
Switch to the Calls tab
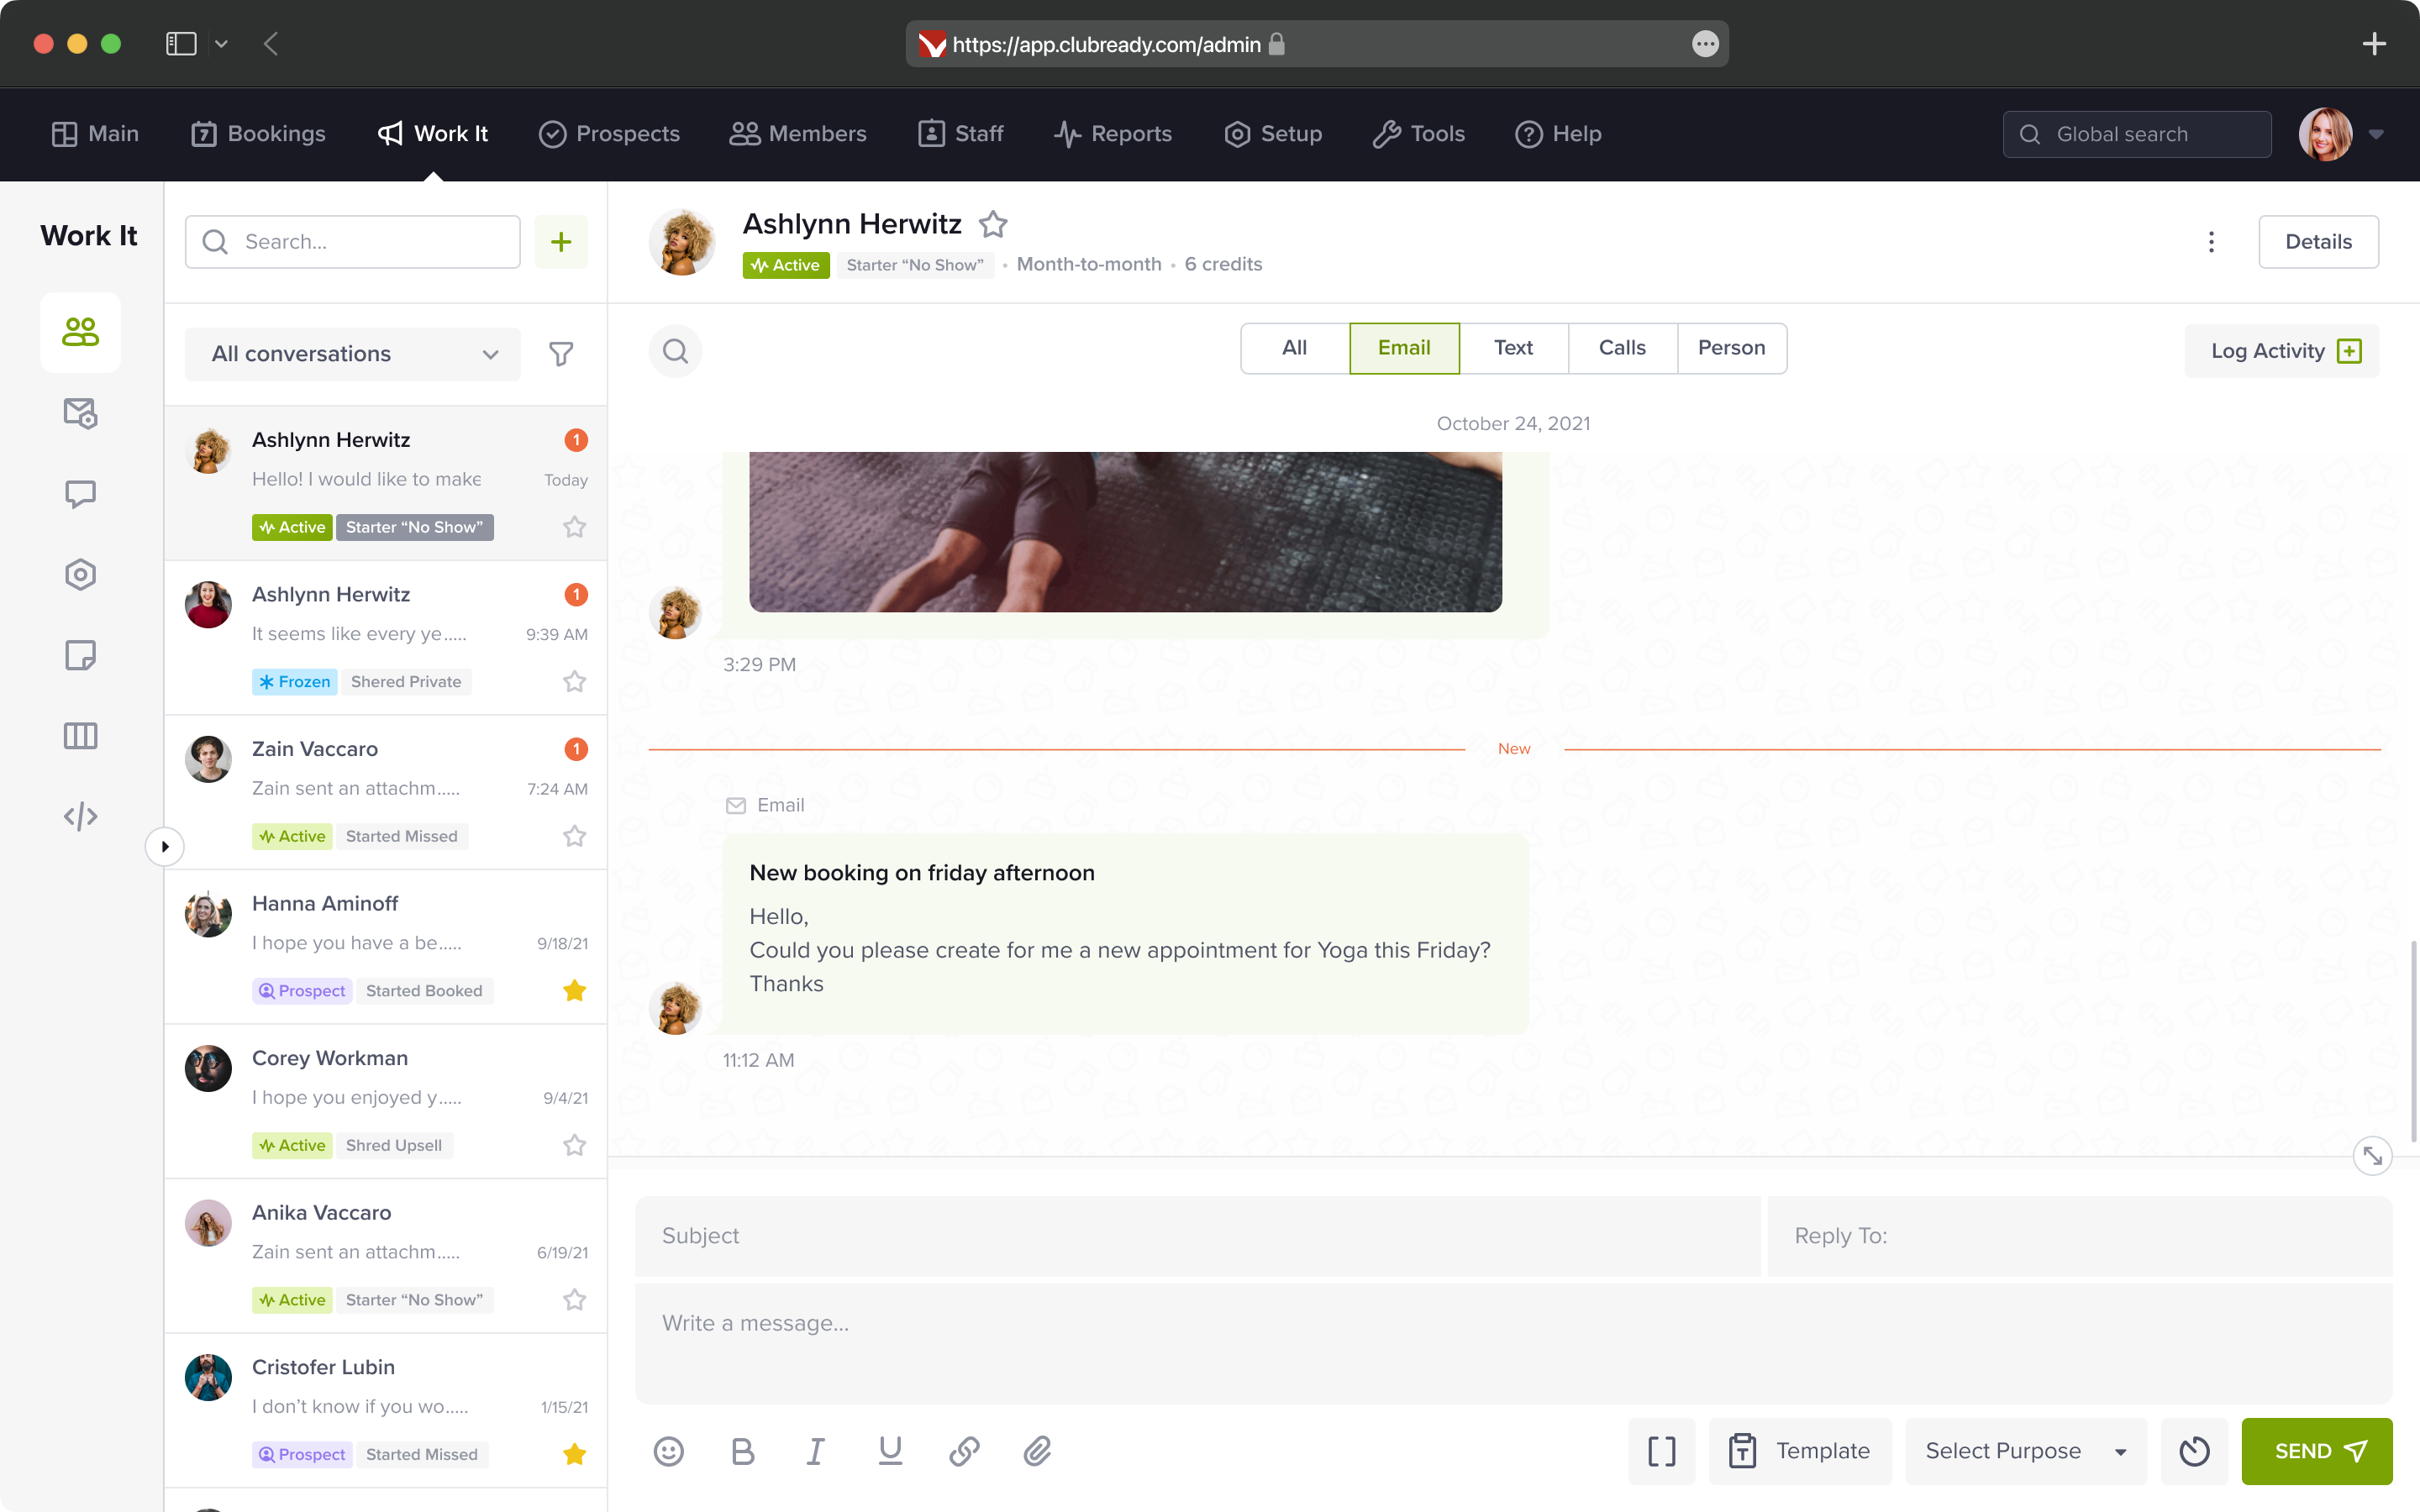[x=1621, y=348]
